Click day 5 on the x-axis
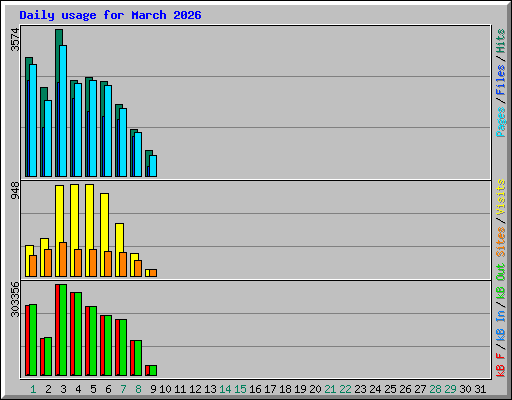Viewport: 512px width, 400px height. coord(93,389)
